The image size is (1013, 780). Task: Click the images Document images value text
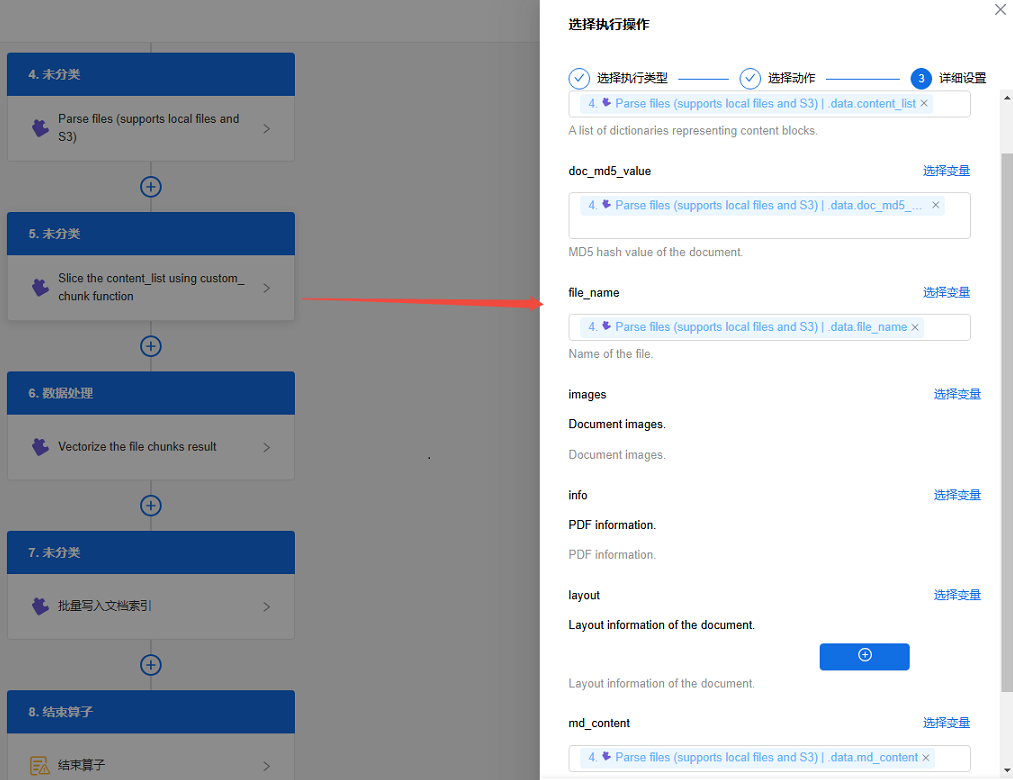tap(617, 424)
